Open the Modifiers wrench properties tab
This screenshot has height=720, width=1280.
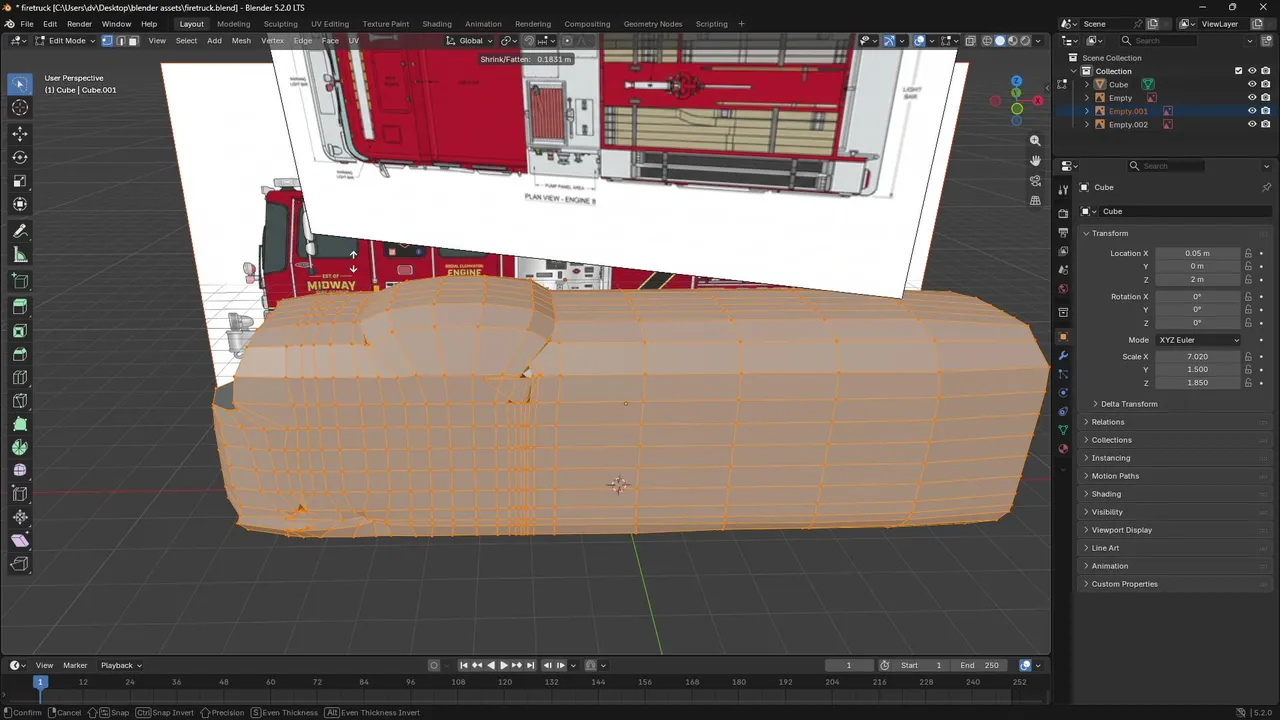(1063, 355)
